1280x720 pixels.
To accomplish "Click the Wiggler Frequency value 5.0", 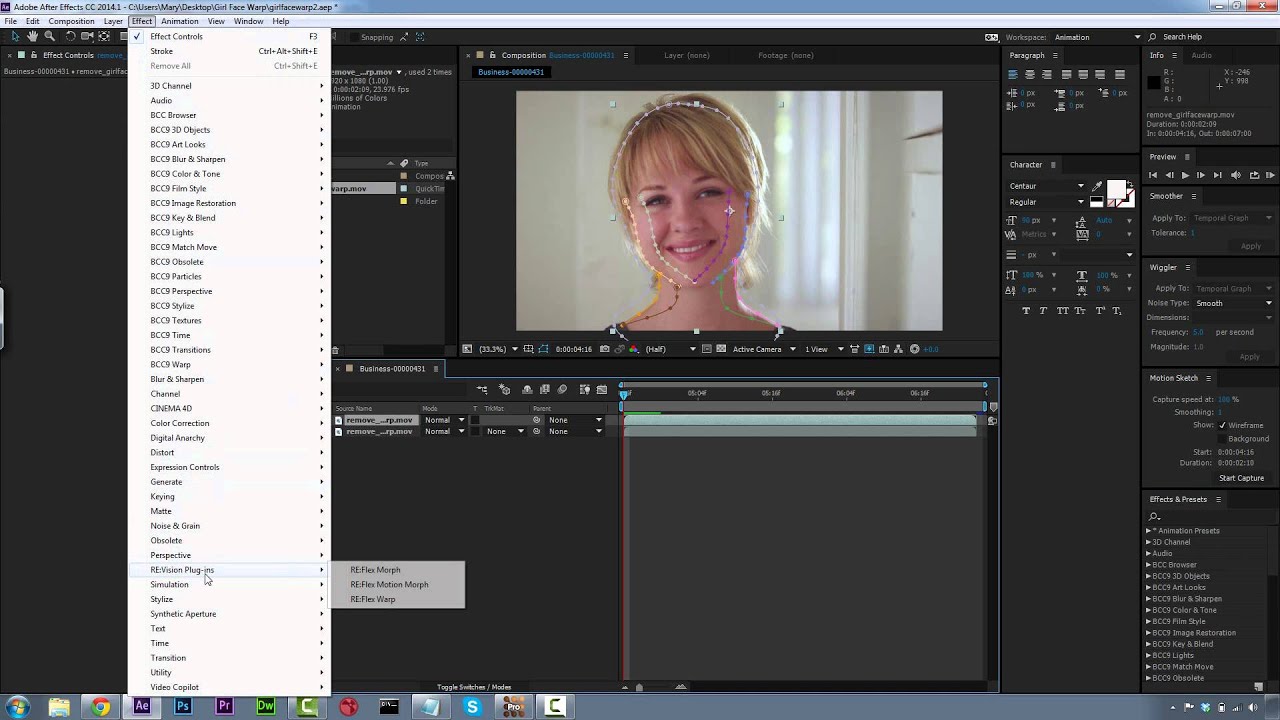I will [x=1198, y=332].
